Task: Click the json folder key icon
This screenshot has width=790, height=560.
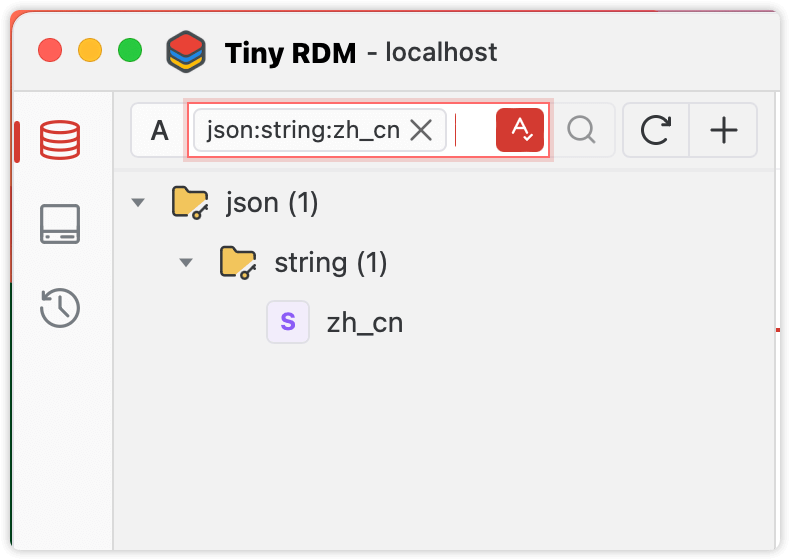Action: pyautogui.click(x=190, y=202)
